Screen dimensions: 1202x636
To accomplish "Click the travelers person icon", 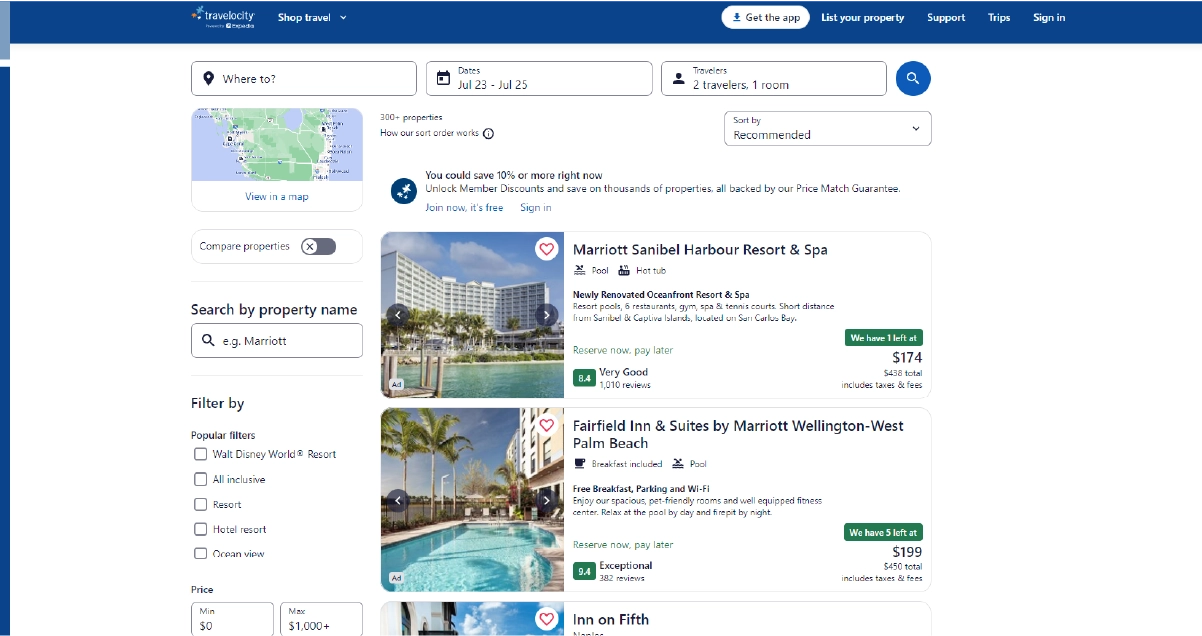I will tap(678, 78).
